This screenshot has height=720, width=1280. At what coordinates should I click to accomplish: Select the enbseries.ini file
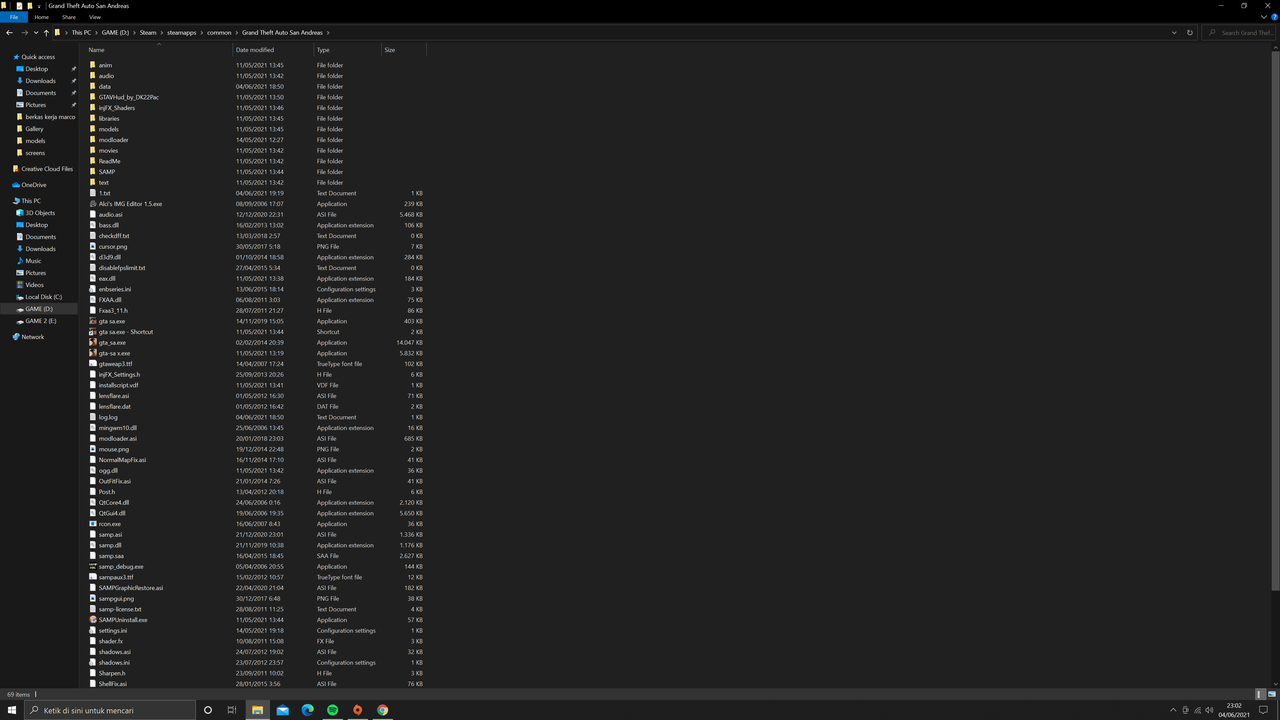click(114, 289)
